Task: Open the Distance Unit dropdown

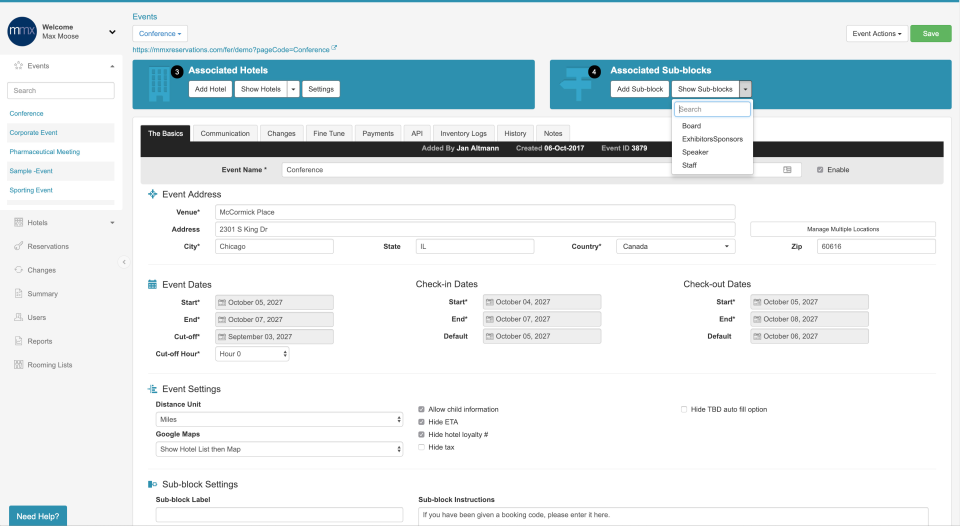Action: [x=279, y=419]
